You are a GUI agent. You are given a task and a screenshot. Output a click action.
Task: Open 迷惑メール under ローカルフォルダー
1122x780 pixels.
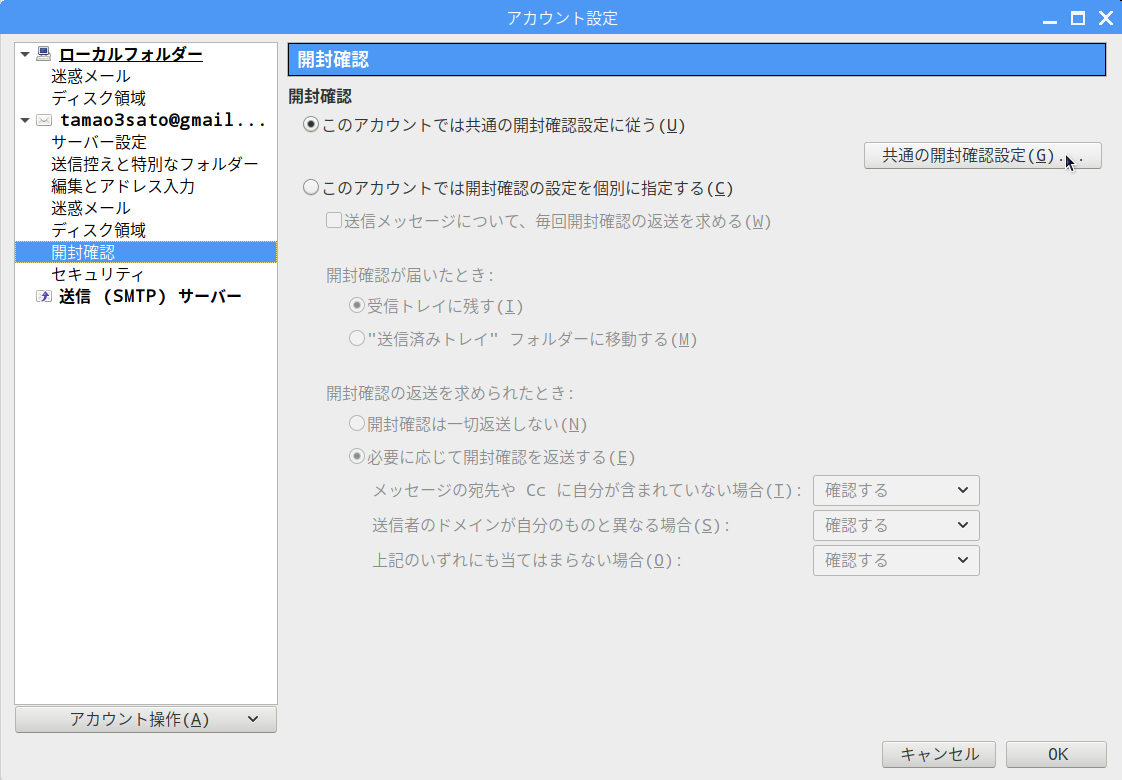tap(91, 76)
